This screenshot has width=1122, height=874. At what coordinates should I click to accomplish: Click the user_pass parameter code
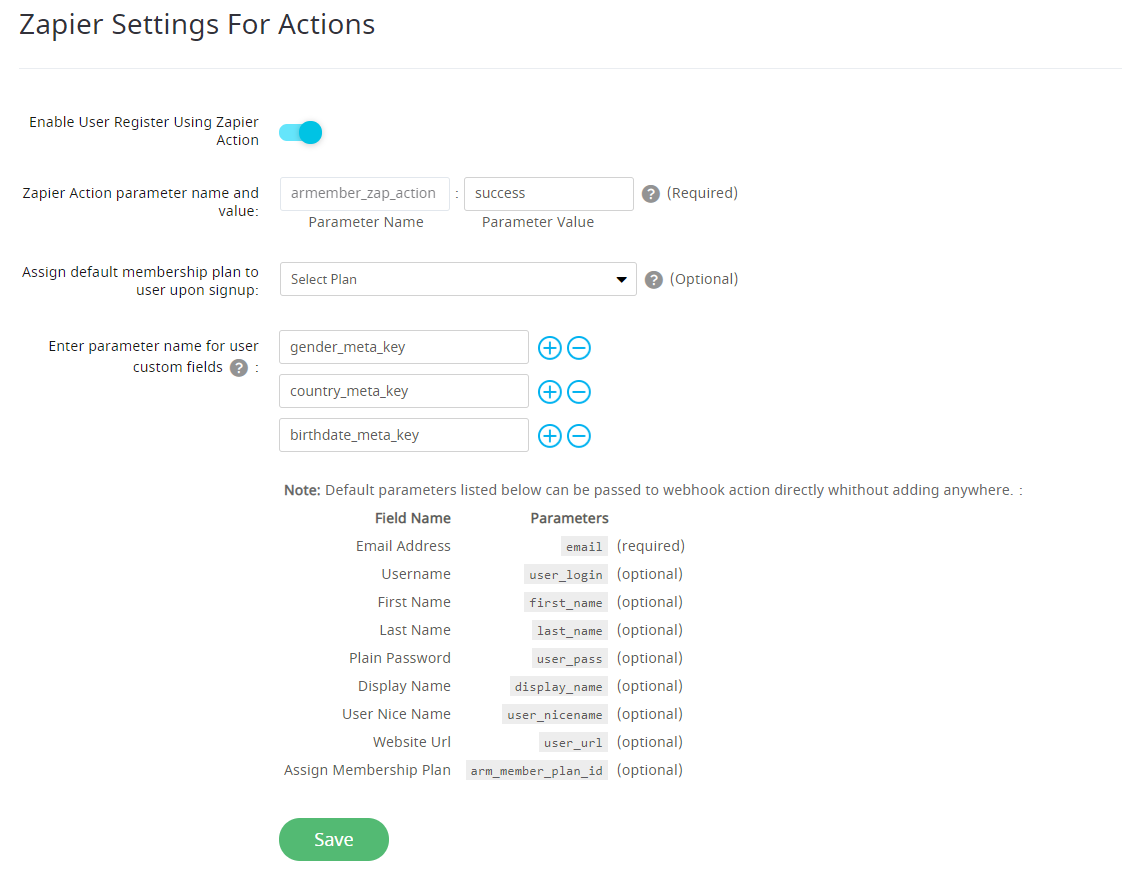[x=570, y=659]
